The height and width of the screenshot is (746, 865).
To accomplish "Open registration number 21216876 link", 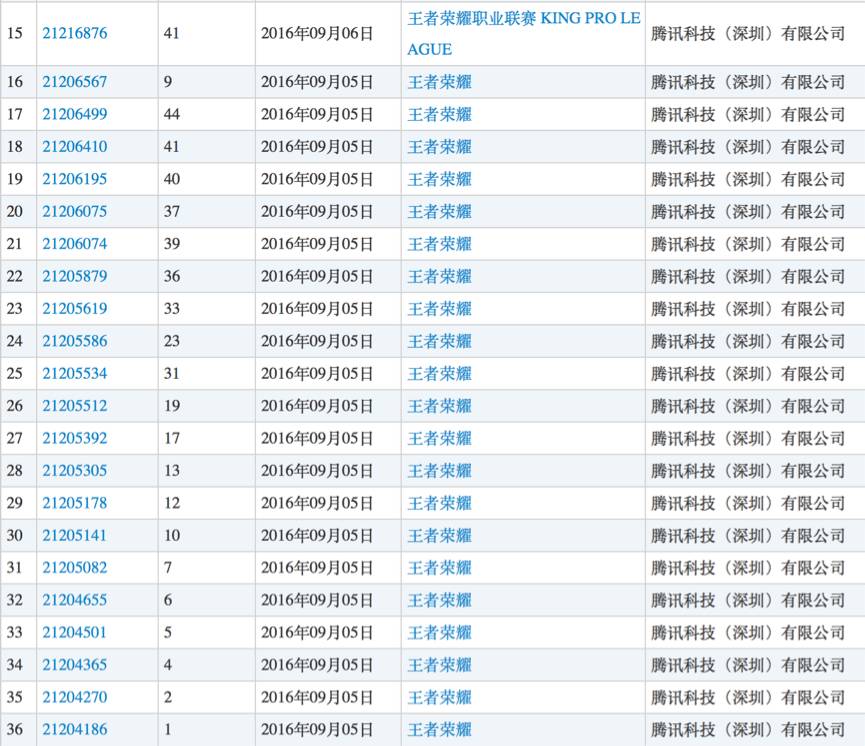I will point(74,33).
